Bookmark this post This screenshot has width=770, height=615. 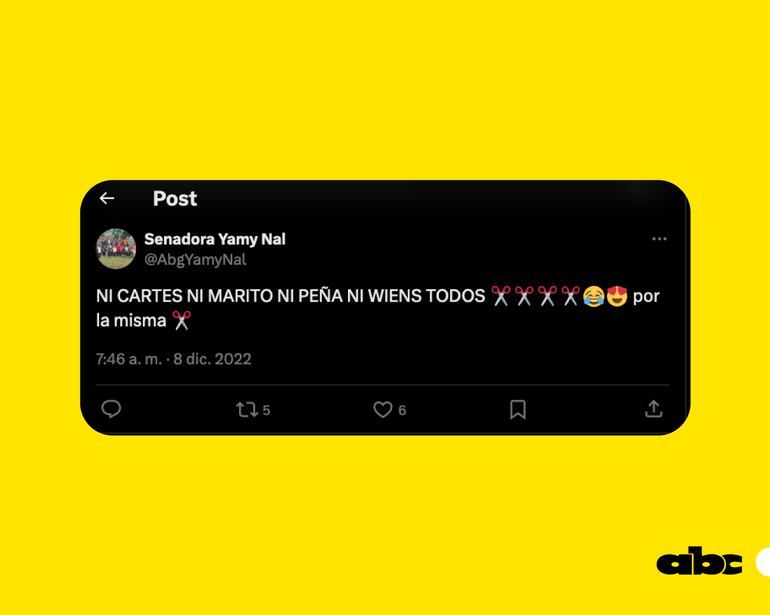point(518,409)
